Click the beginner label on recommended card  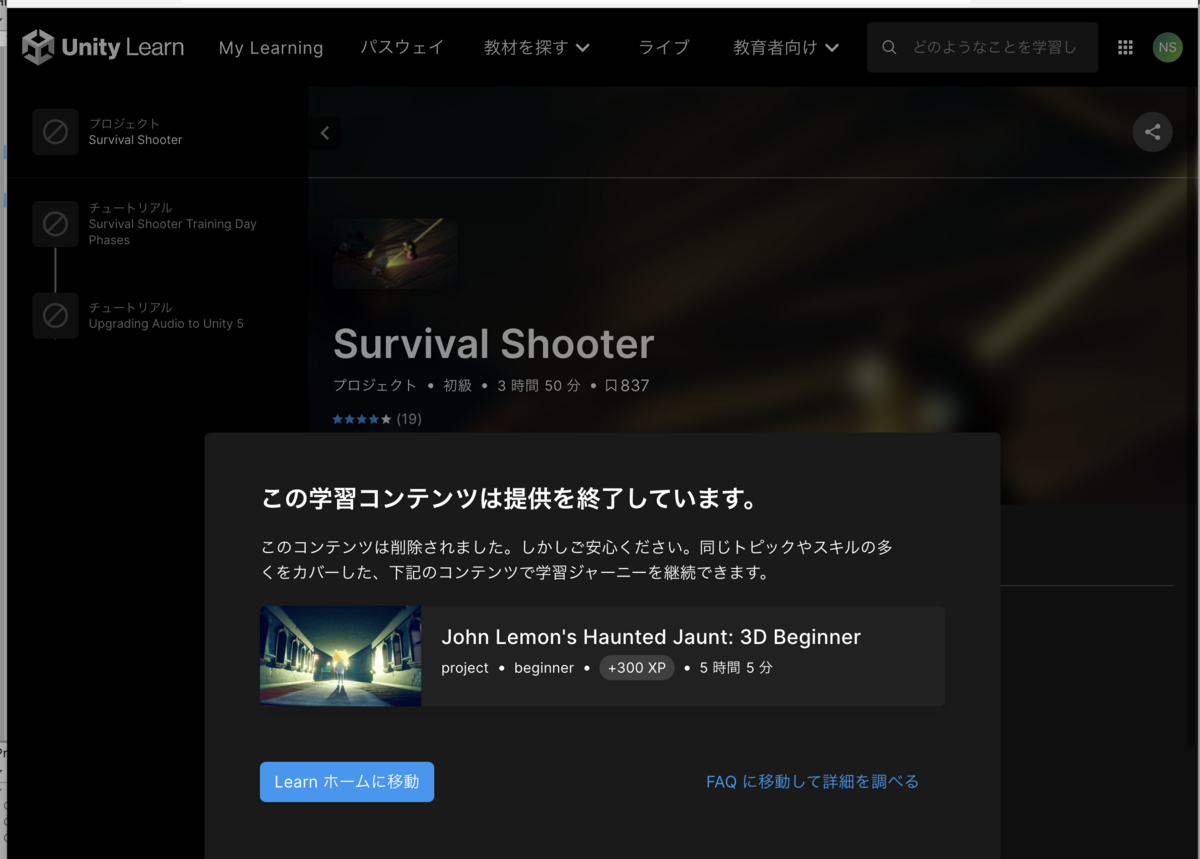tap(544, 668)
